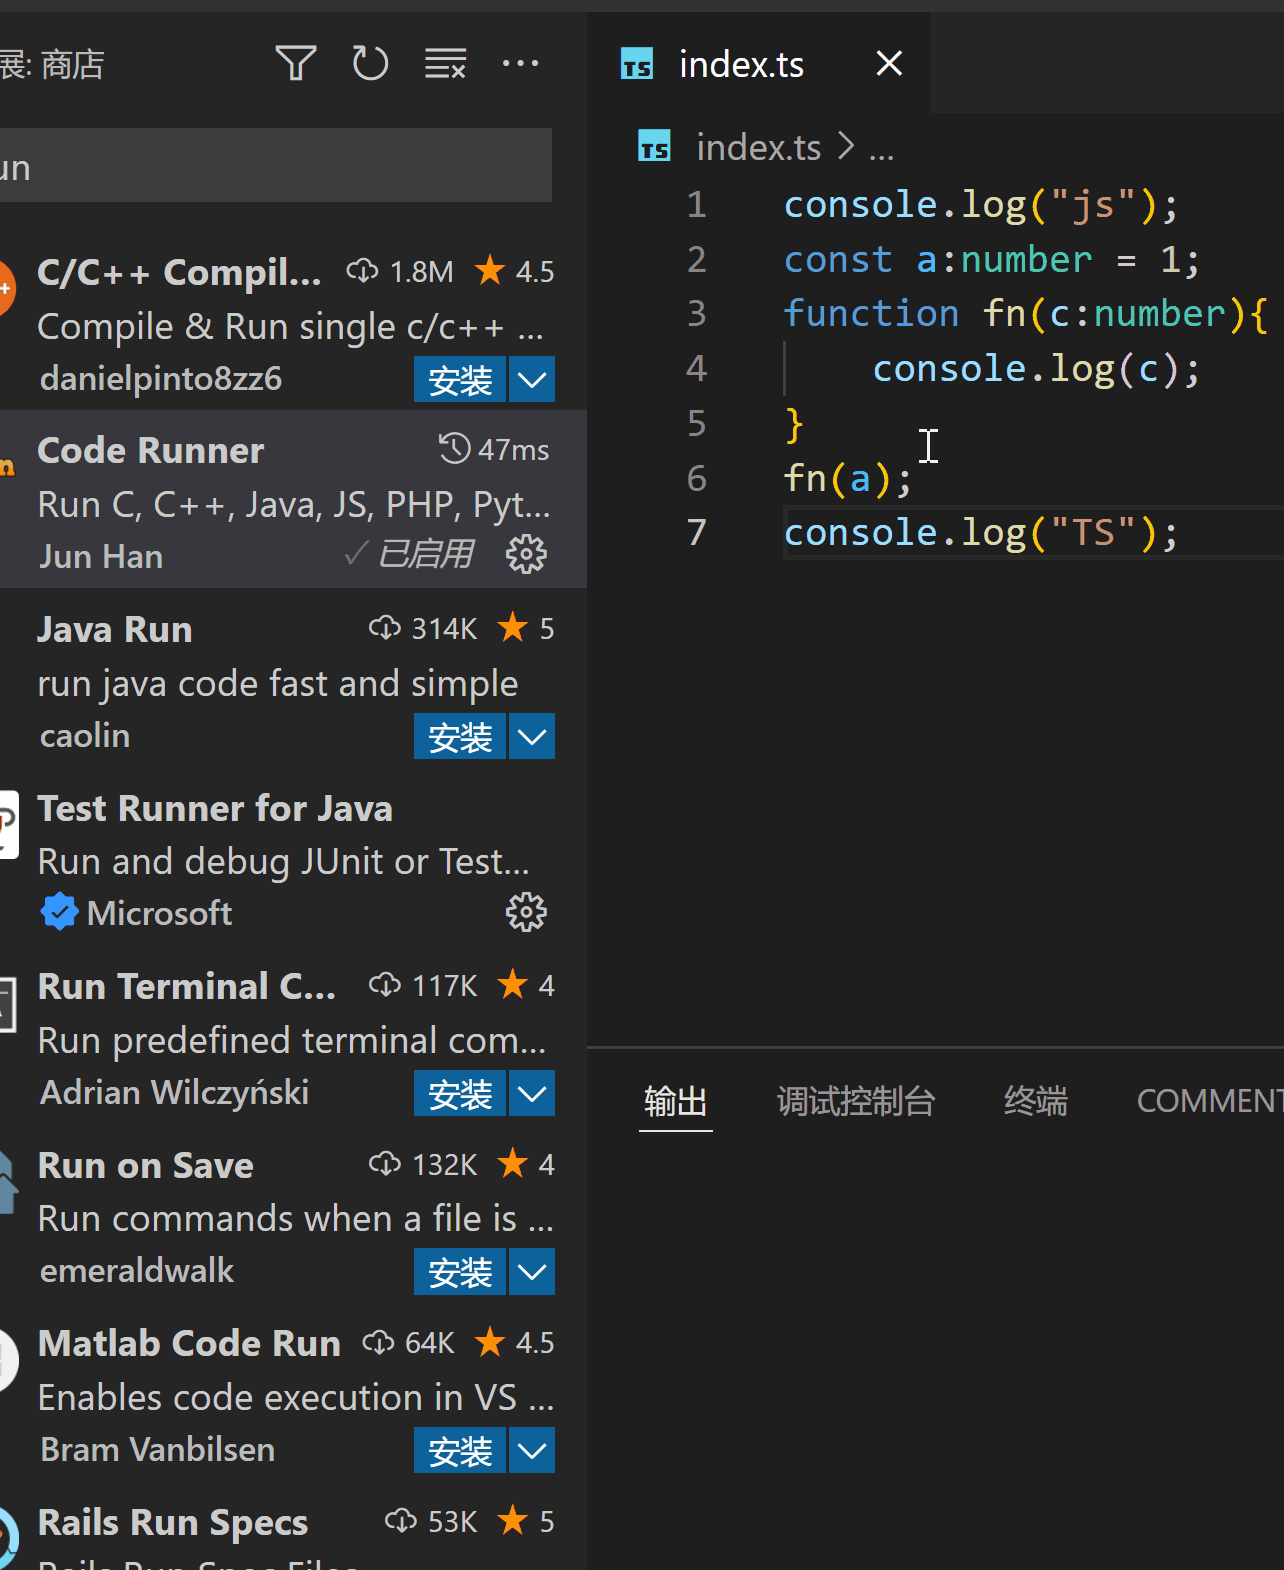Close the index.ts editor tab
1284x1570 pixels.
(x=889, y=64)
